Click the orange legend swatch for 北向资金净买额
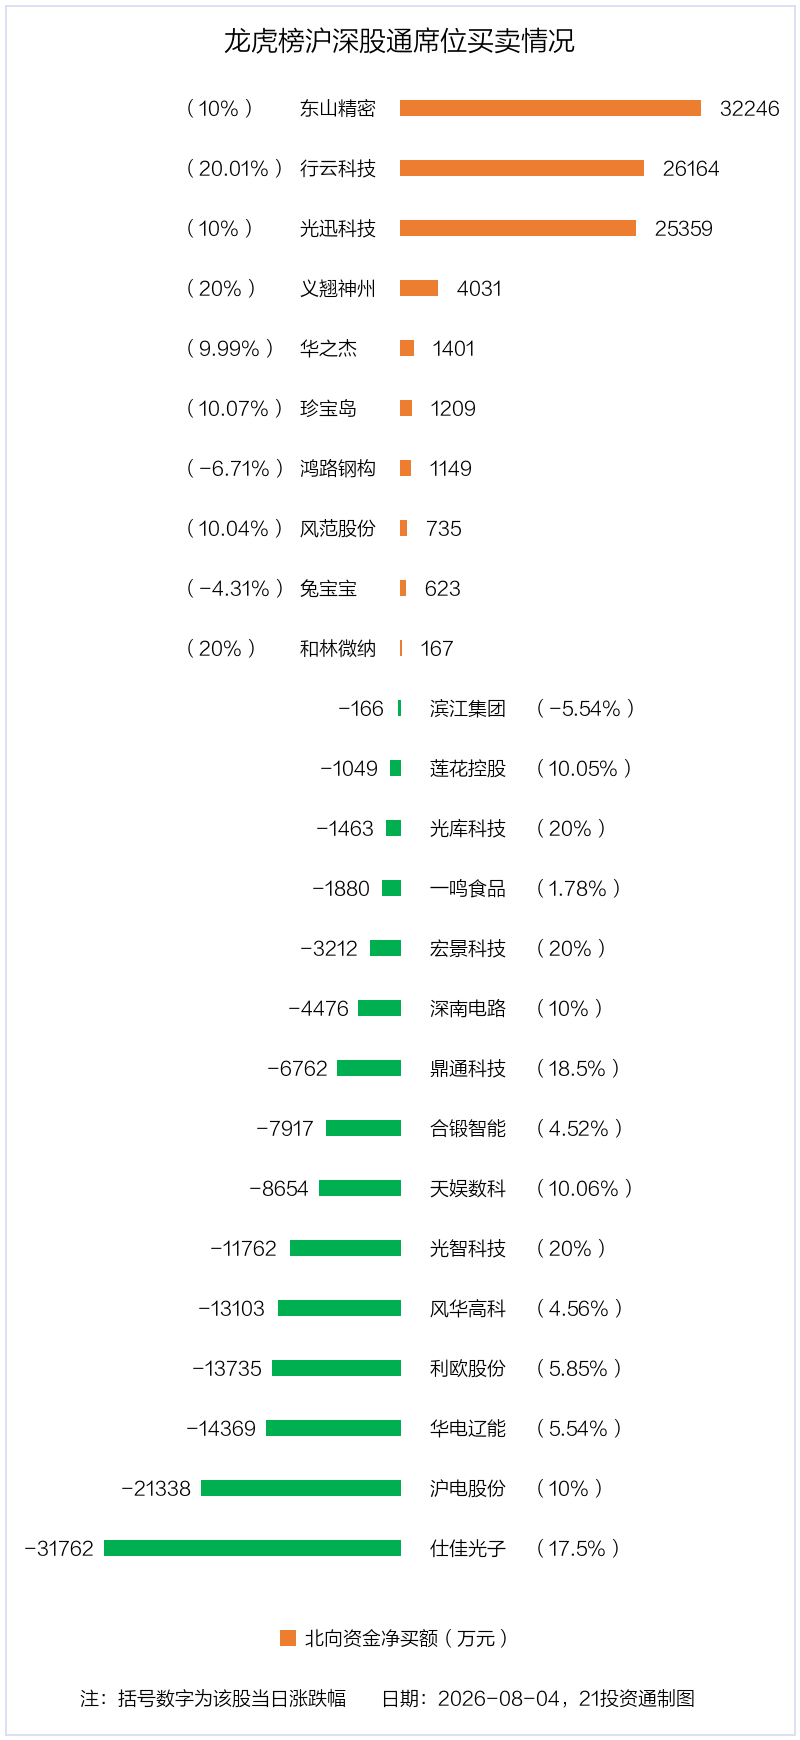The width and height of the screenshot is (800, 1740). pos(288,1638)
